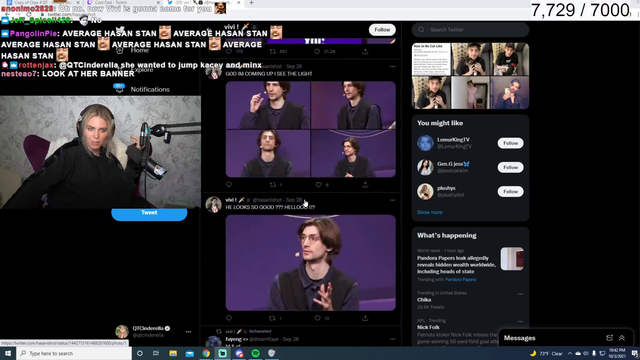This screenshot has width=640, height=360.
Task: Toggle system volume icon in tray
Action: tap(586, 353)
